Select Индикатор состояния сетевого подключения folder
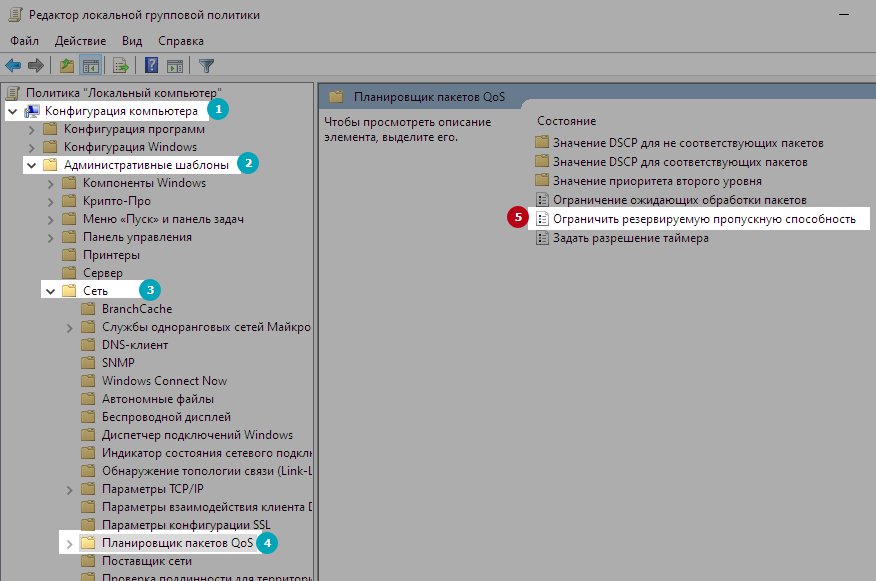Image resolution: width=876 pixels, height=581 pixels. pyautogui.click(x=207, y=453)
